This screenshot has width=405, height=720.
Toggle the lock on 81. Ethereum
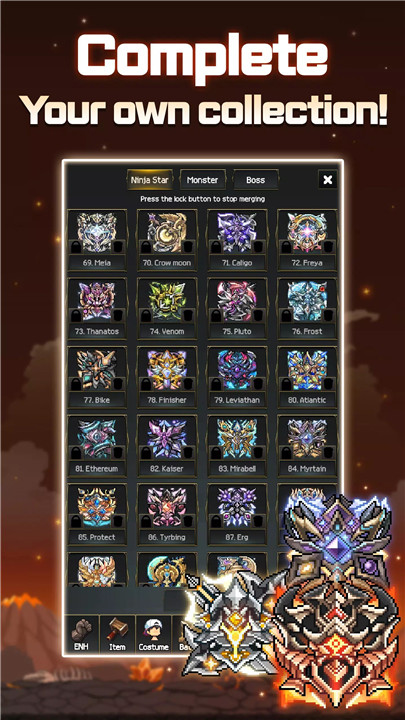[x=75, y=453]
